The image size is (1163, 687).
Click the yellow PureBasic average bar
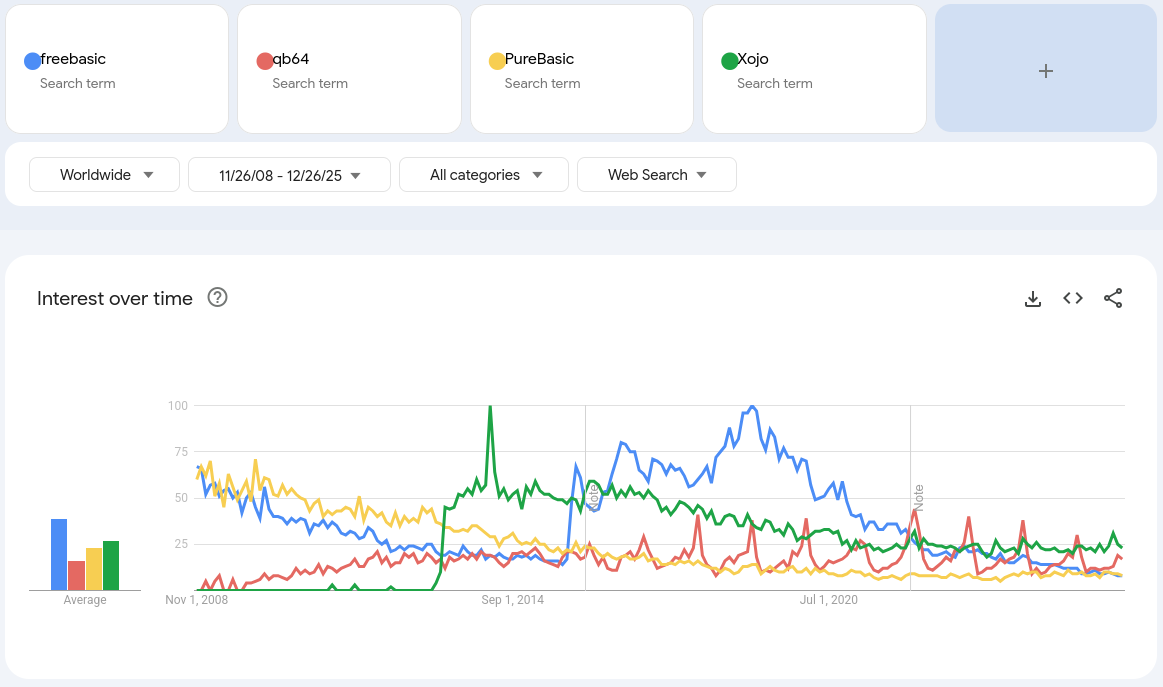pyautogui.click(x=94, y=569)
